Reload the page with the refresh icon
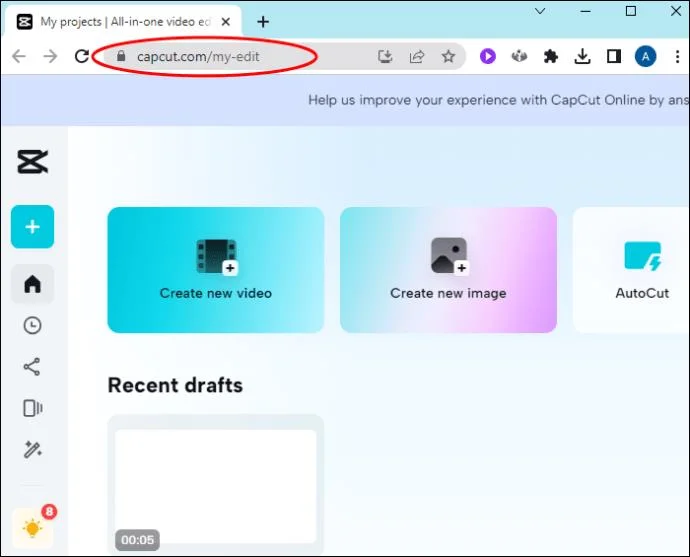The image size is (690, 557). [82, 56]
